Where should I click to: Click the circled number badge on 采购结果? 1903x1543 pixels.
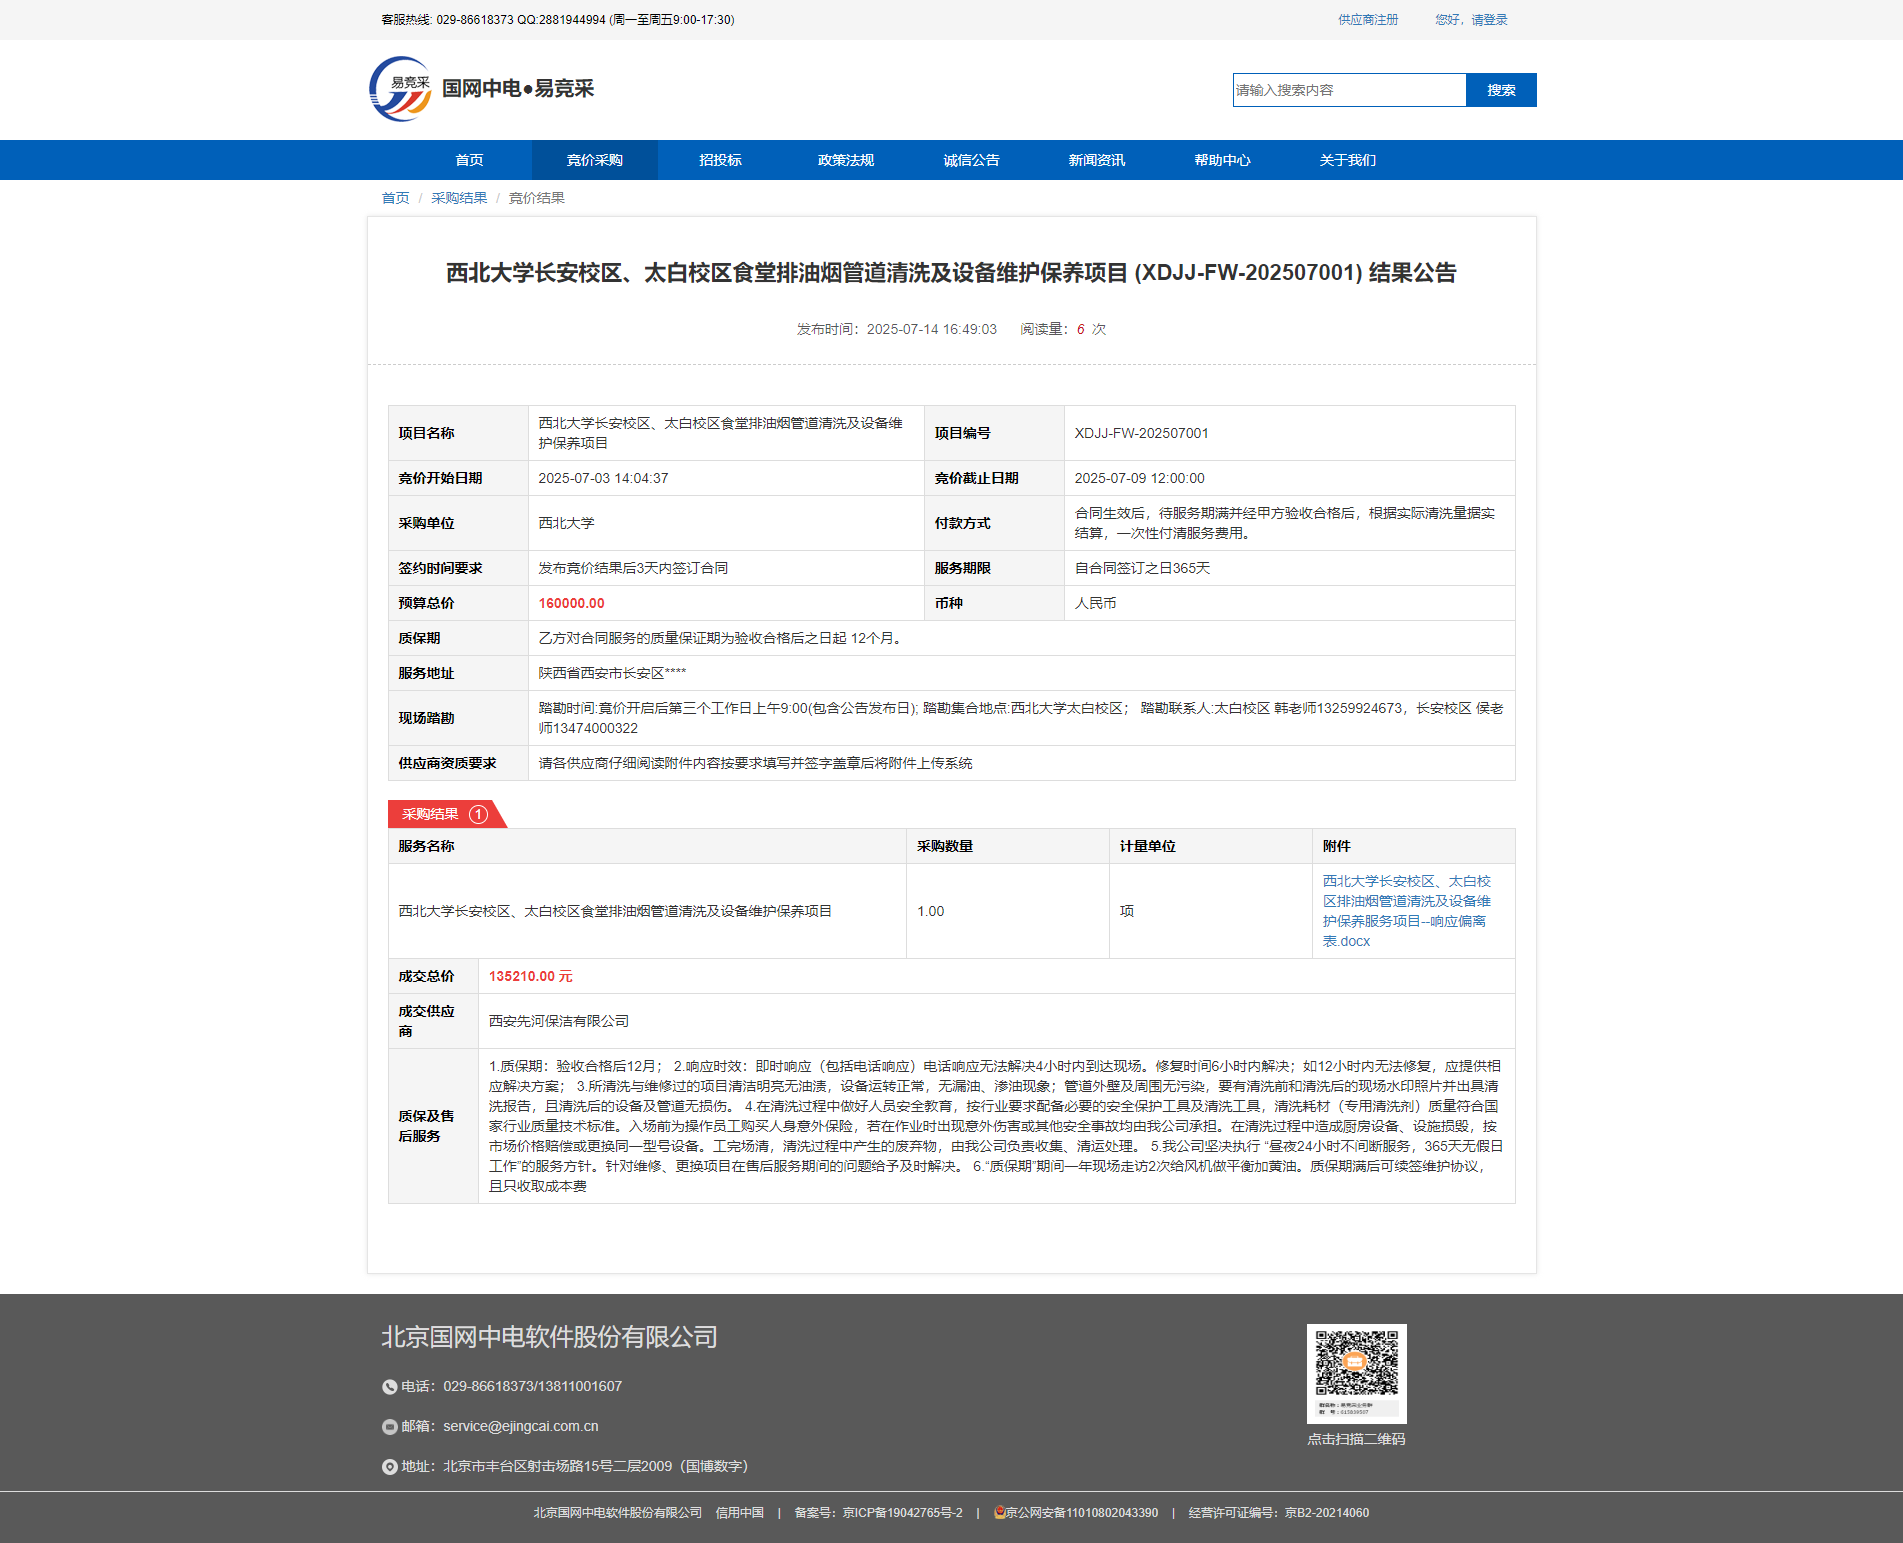point(478,814)
